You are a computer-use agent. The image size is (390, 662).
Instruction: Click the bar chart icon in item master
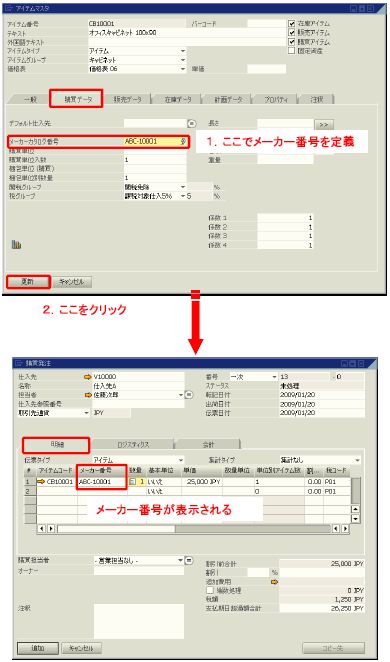(x=16, y=244)
